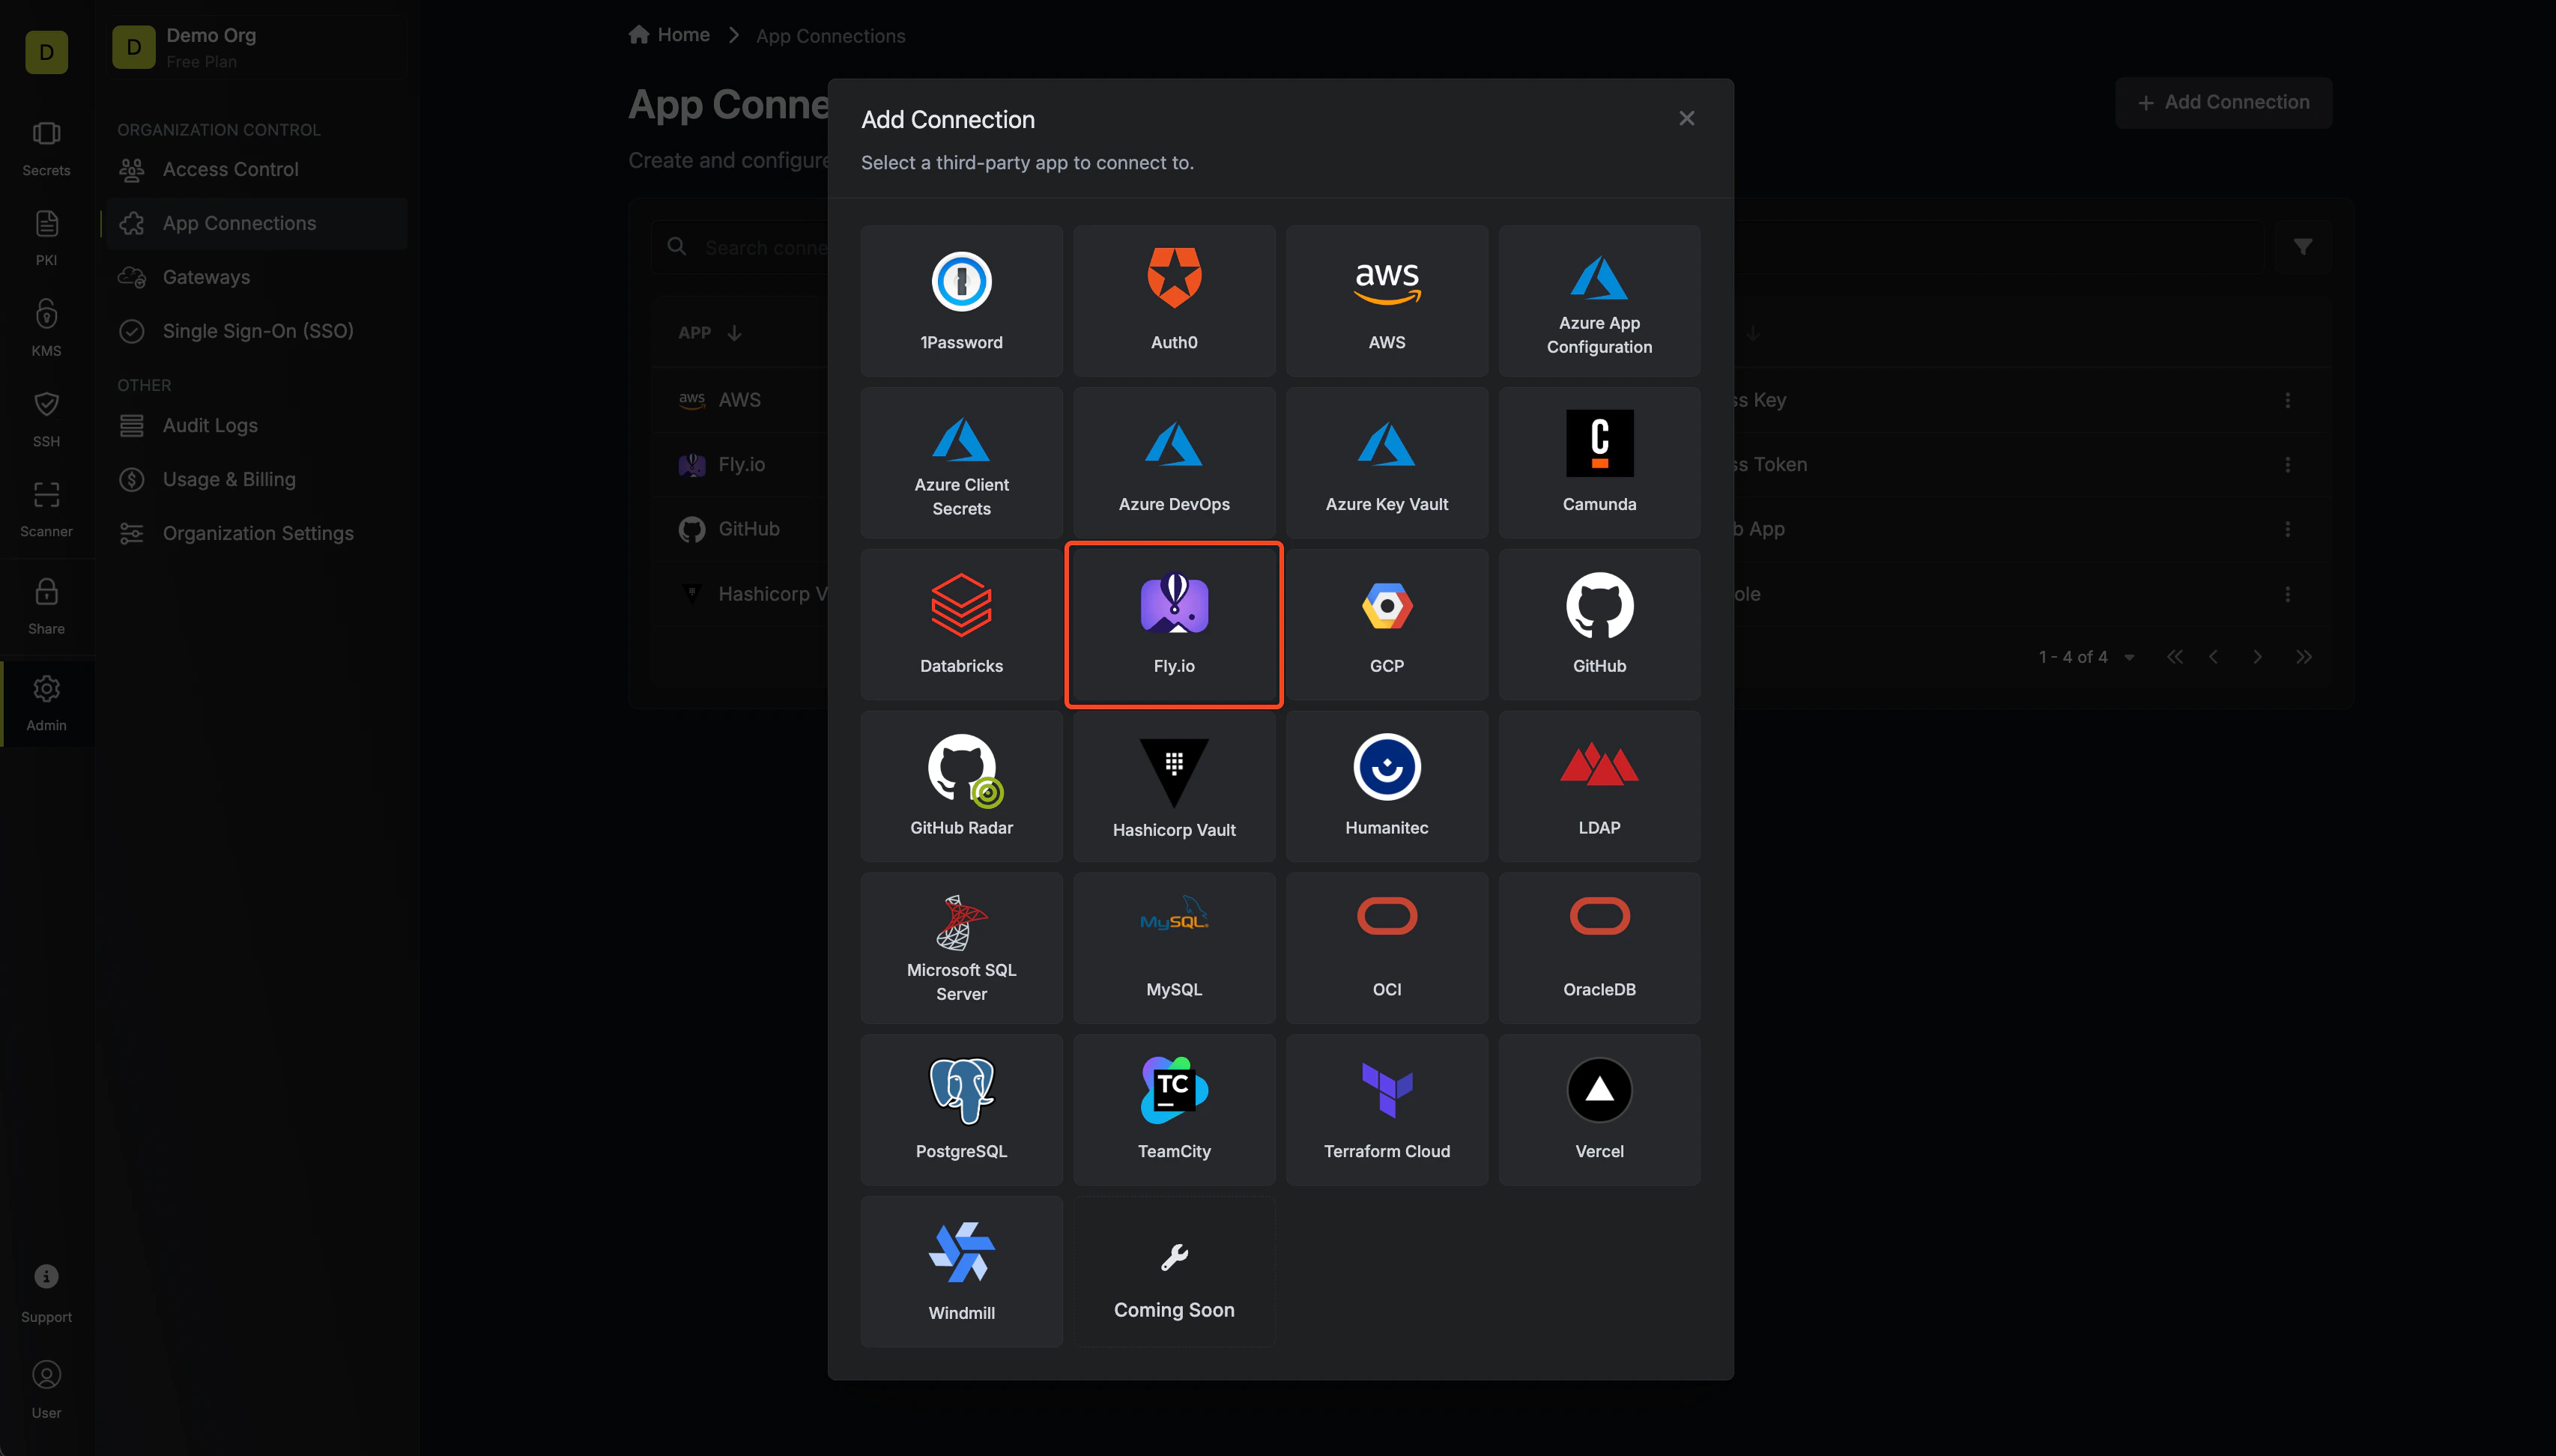Choose Azure Client Secrets tile
Screen dimensions: 2556x1456
pos(961,463)
